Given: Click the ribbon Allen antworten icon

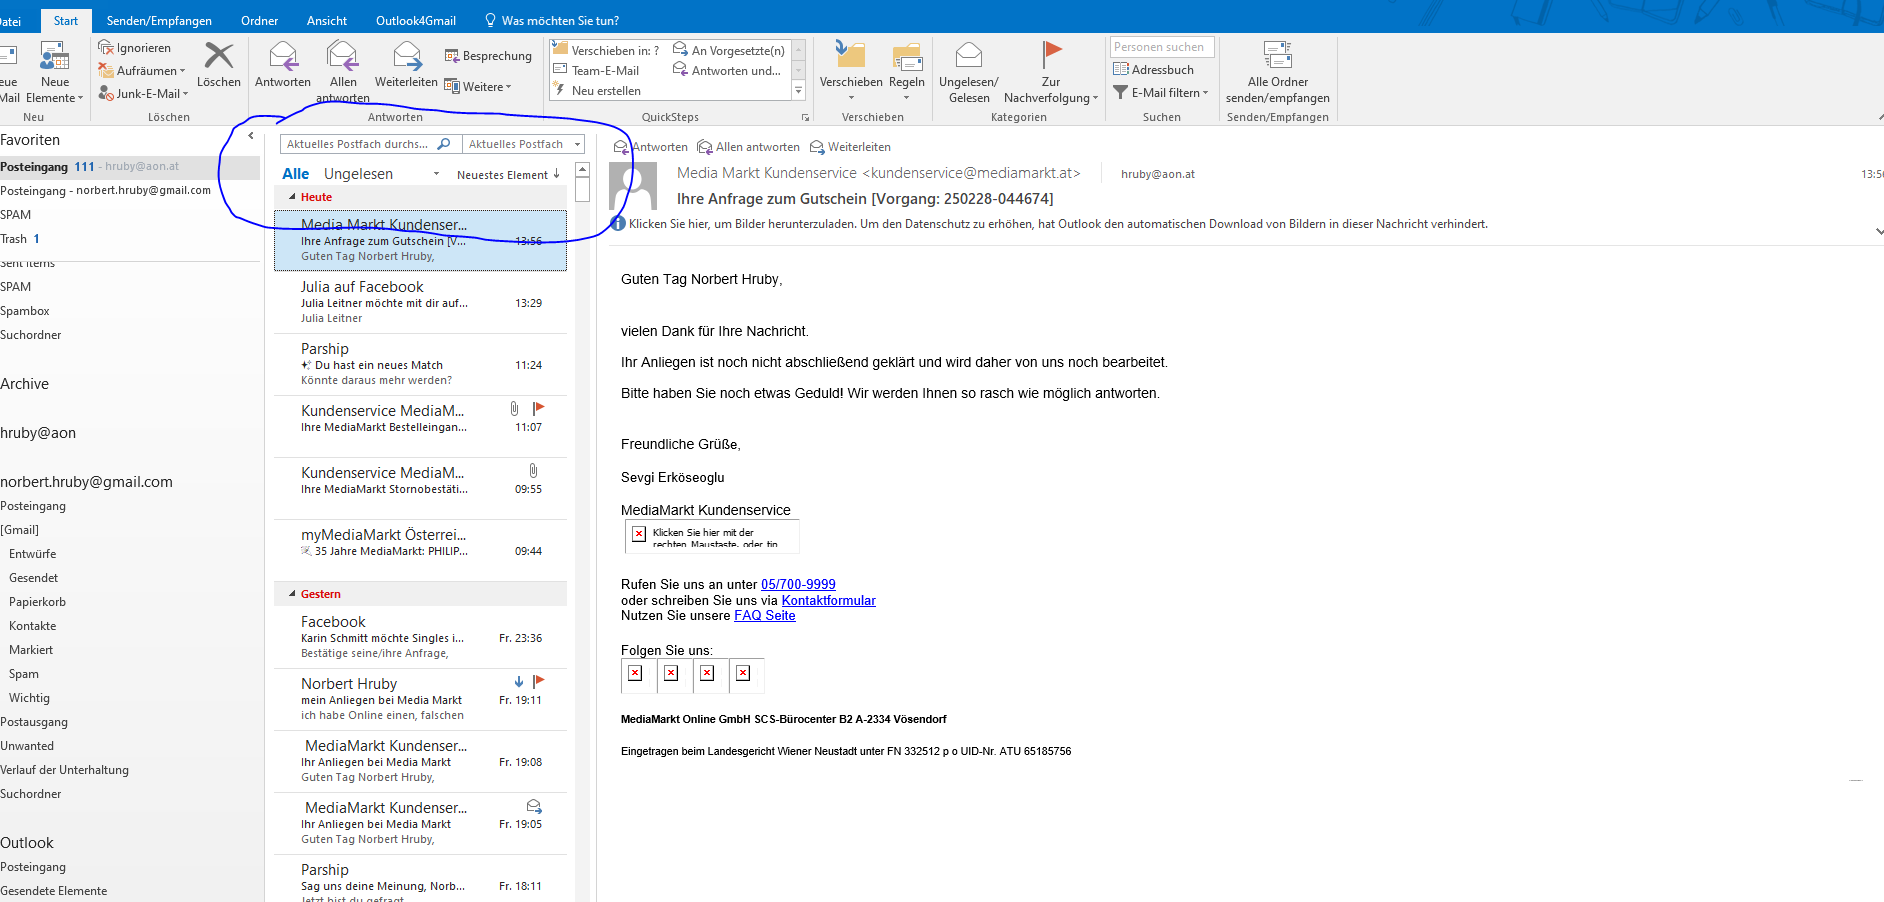Looking at the screenshot, I should coord(343,56).
